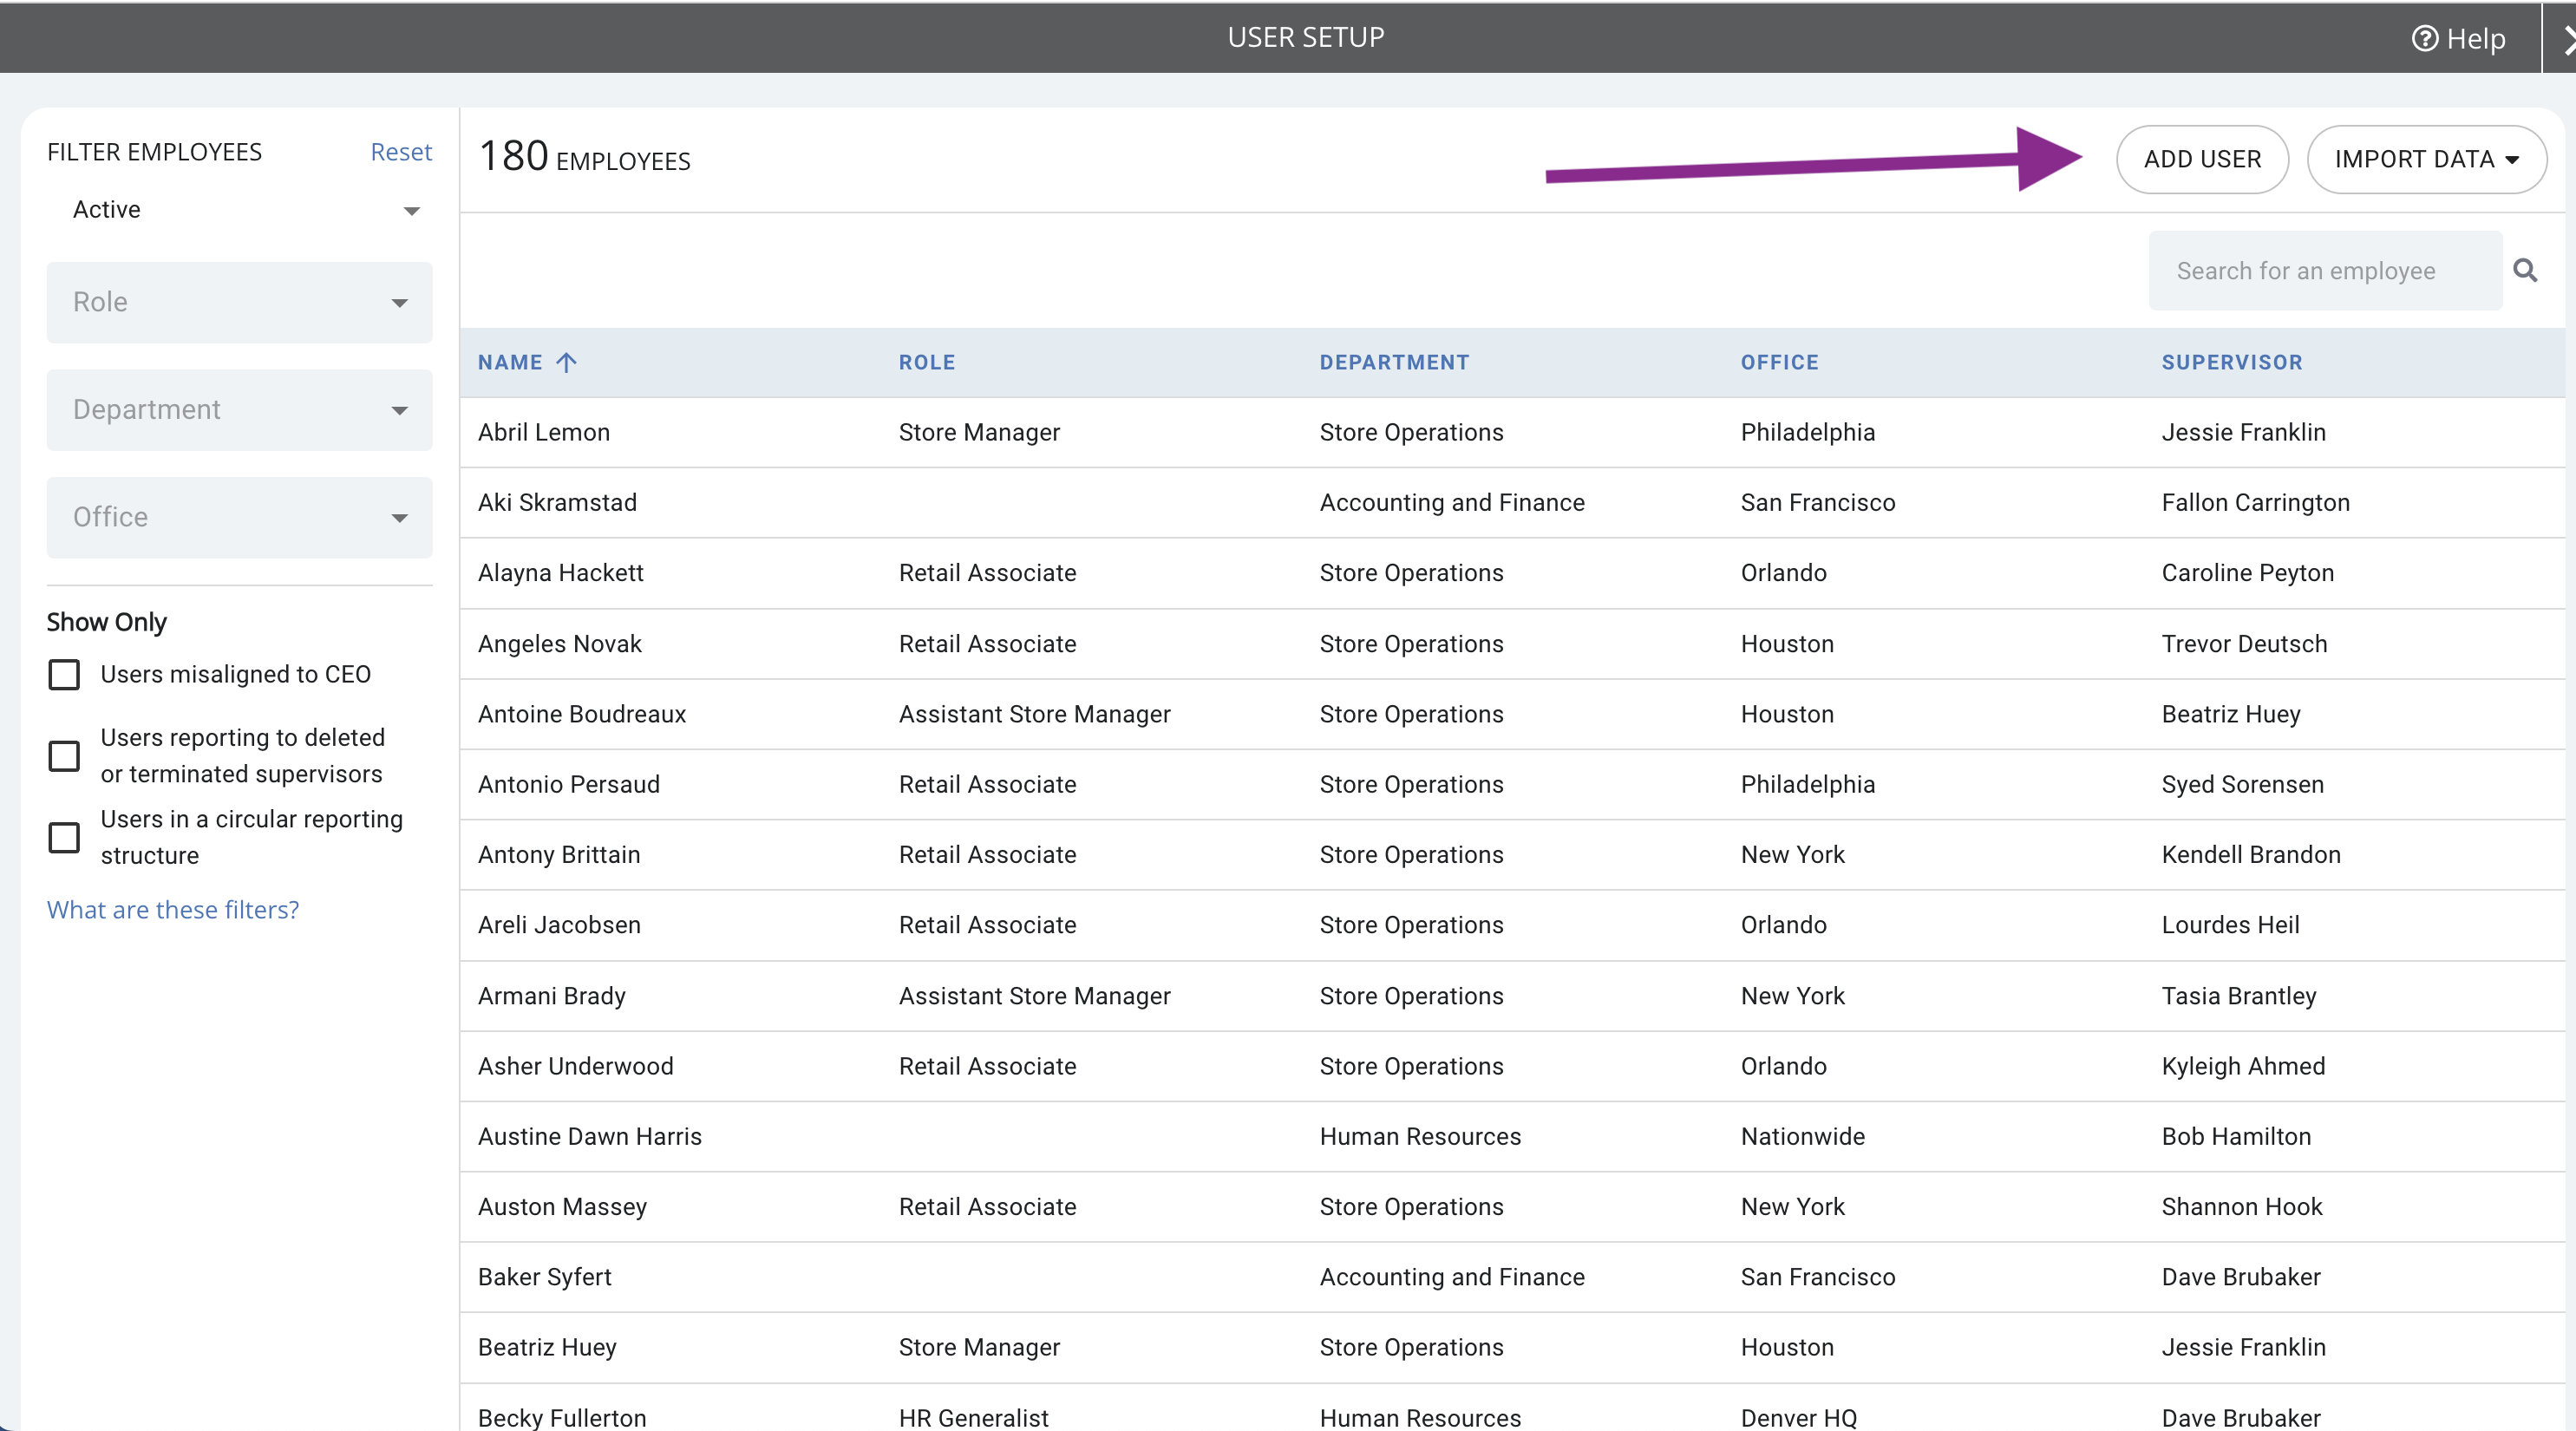This screenshot has width=2576, height=1431.
Task: Select Antonio Persaud
Action: pos(569,785)
